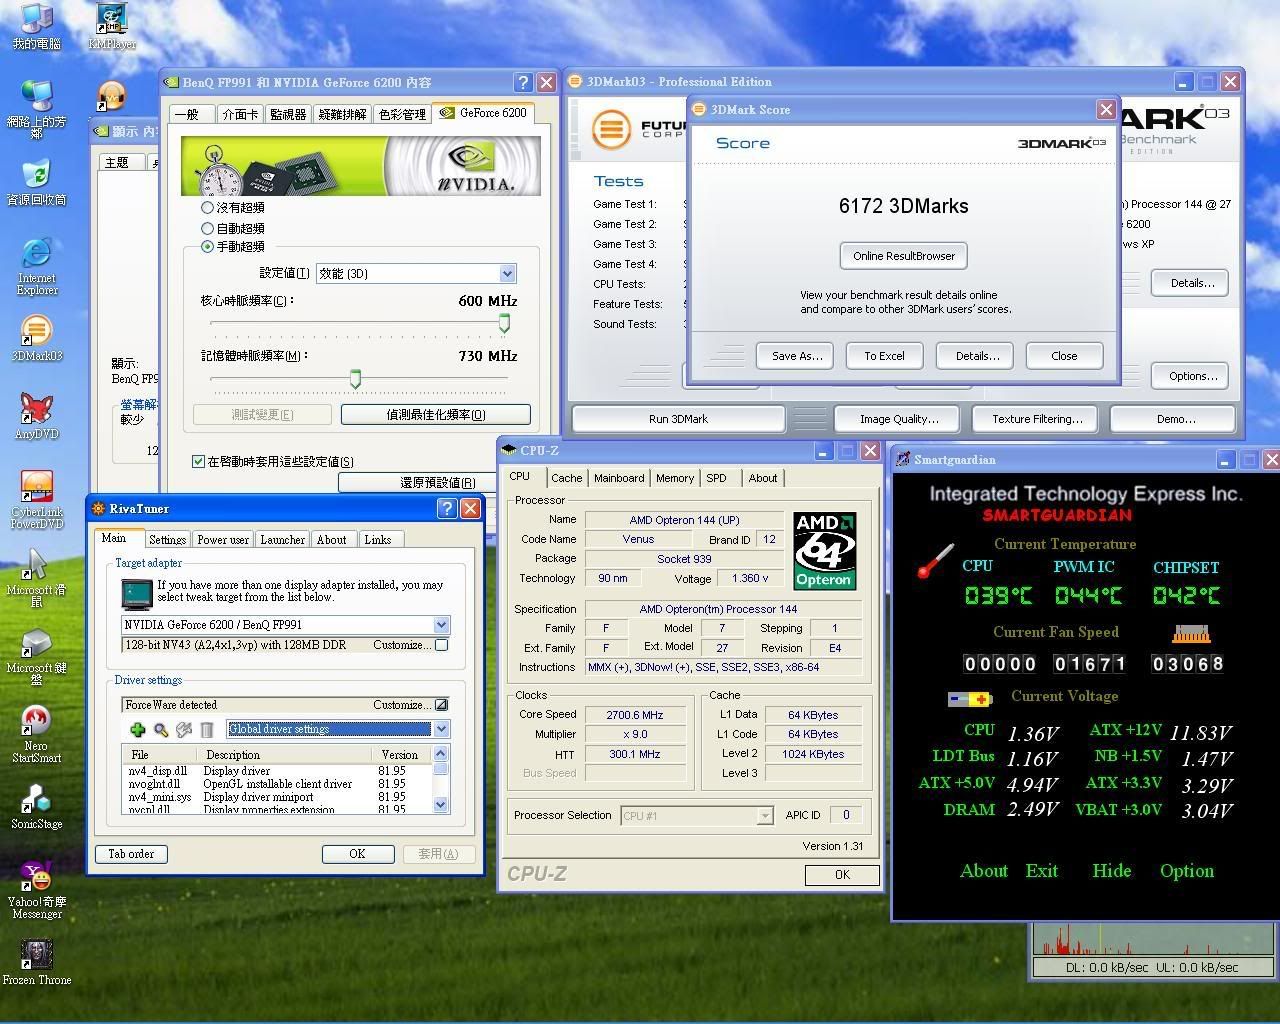Click Close in 3DMark Score dialog
The height and width of the screenshot is (1024, 1280).
pyautogui.click(x=1064, y=356)
